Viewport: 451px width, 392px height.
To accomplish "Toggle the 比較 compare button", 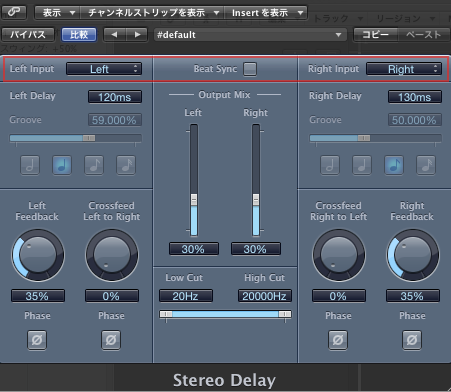I will [79, 35].
